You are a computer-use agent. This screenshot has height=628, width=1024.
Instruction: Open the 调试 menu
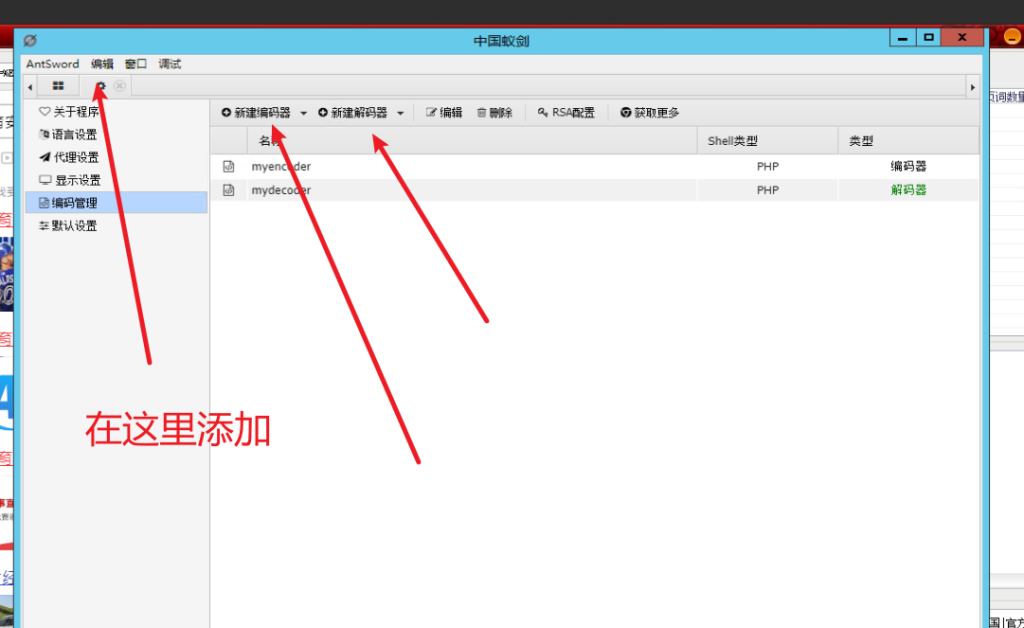click(170, 64)
